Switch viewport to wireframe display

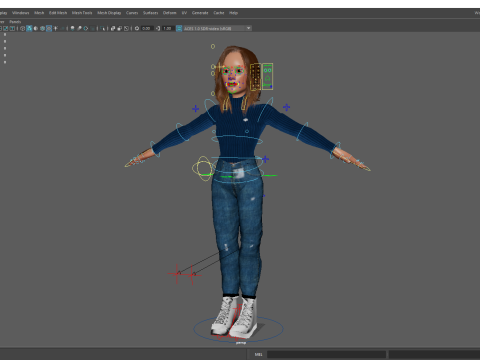(22, 28)
